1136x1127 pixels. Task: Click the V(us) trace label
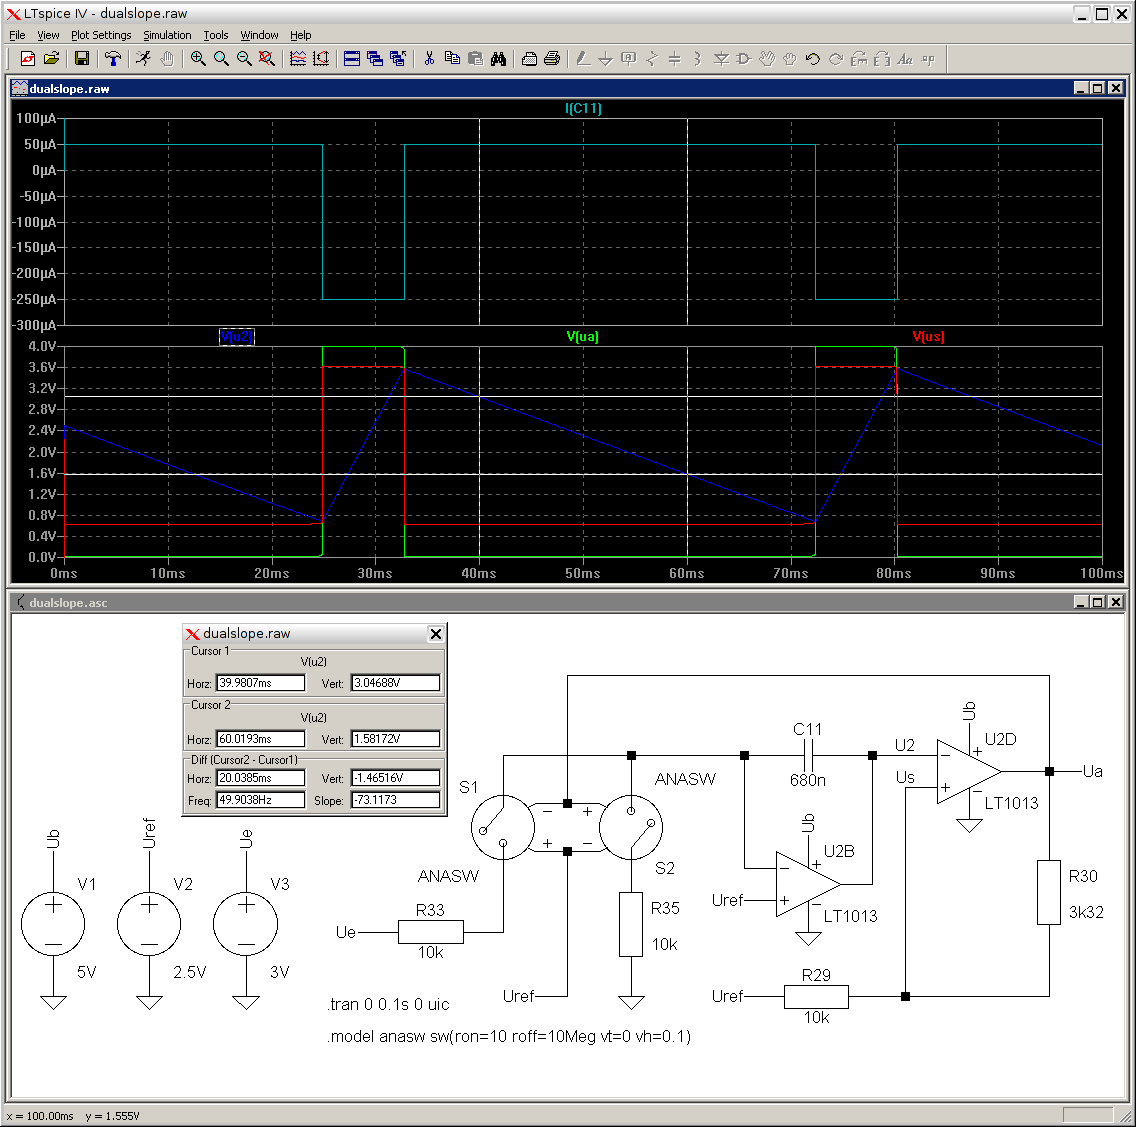point(928,337)
